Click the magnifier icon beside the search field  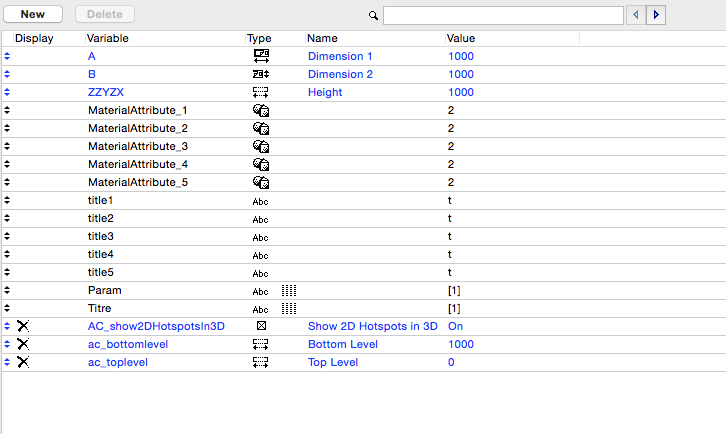click(x=374, y=16)
